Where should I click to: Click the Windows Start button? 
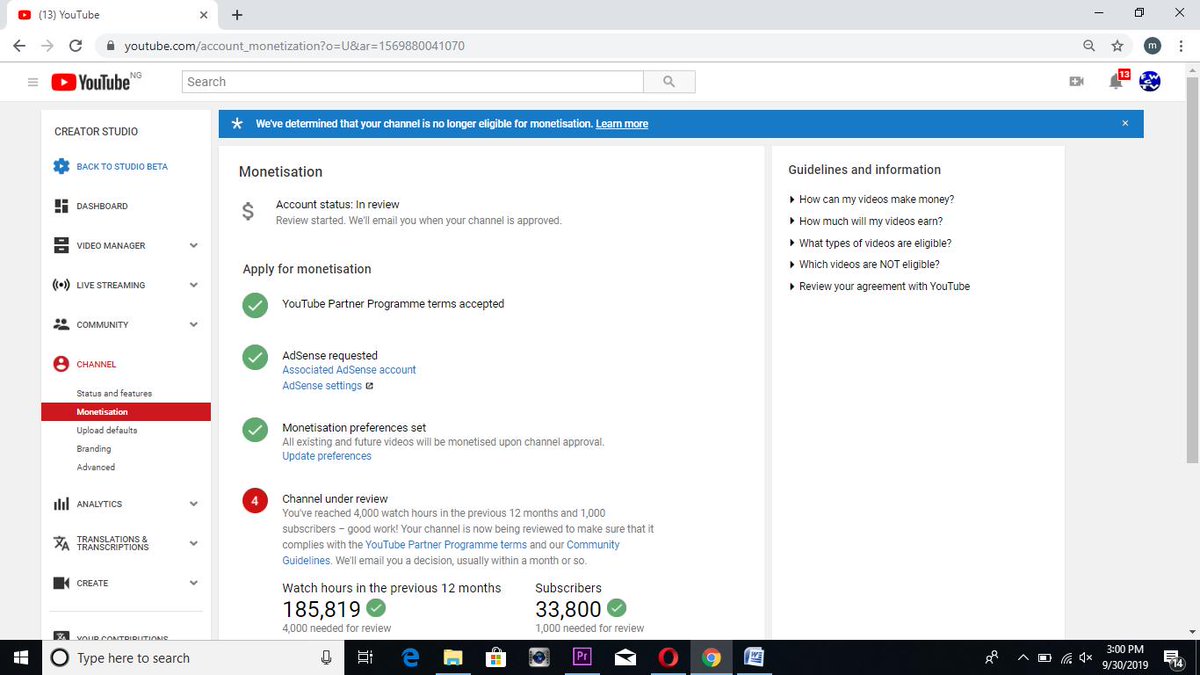point(19,657)
